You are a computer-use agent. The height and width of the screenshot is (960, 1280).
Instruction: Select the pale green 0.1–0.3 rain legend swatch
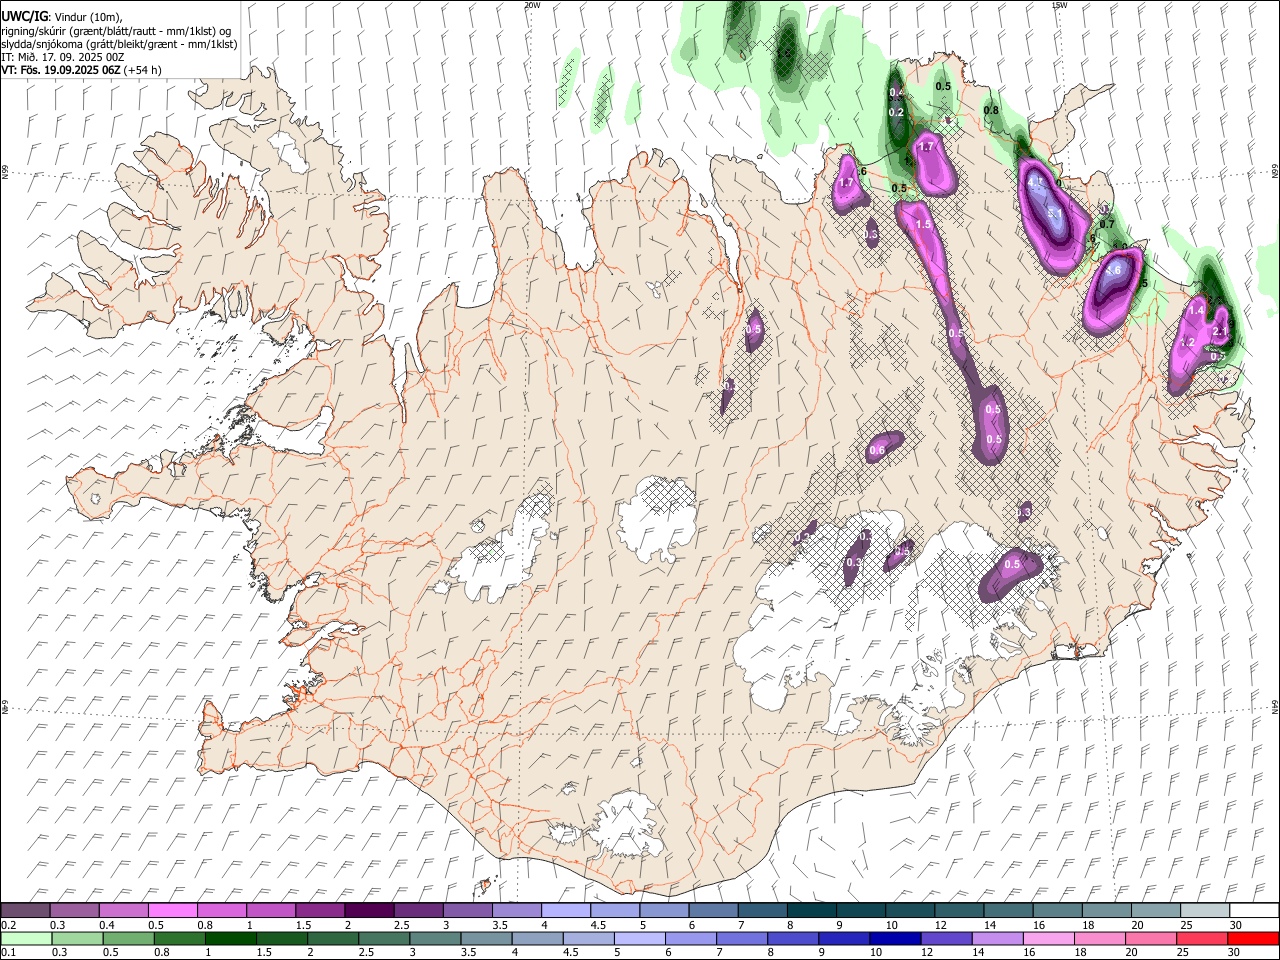tap(26, 939)
